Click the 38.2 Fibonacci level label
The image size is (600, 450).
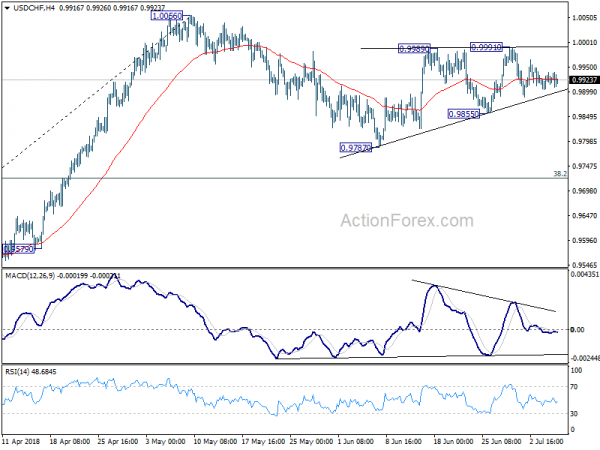pyautogui.click(x=560, y=174)
